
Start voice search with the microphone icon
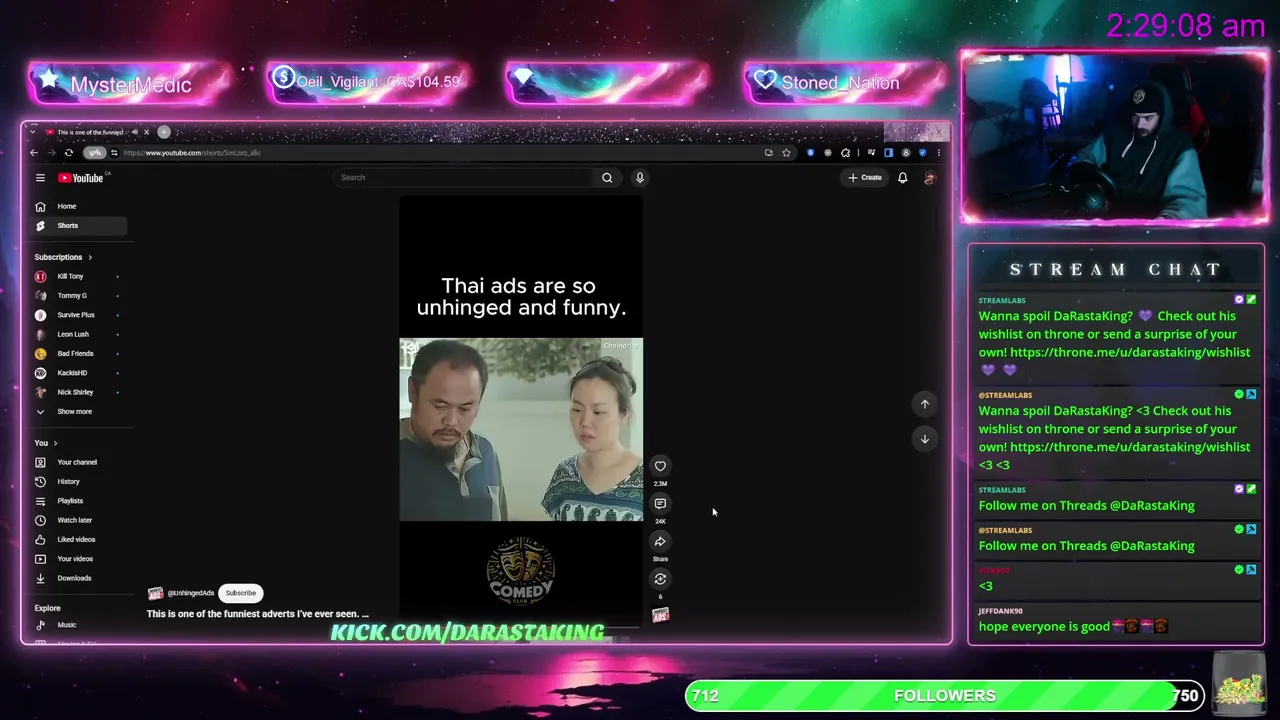point(640,178)
